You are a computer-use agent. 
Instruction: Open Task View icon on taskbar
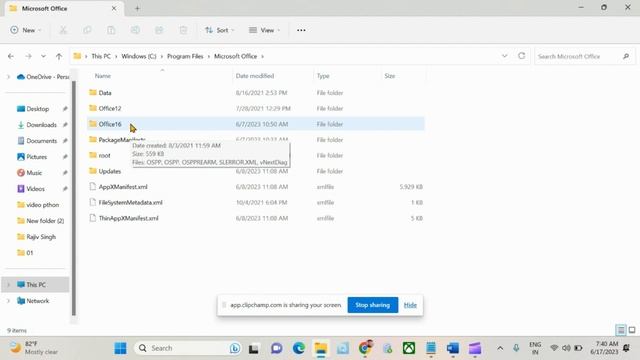253,349
